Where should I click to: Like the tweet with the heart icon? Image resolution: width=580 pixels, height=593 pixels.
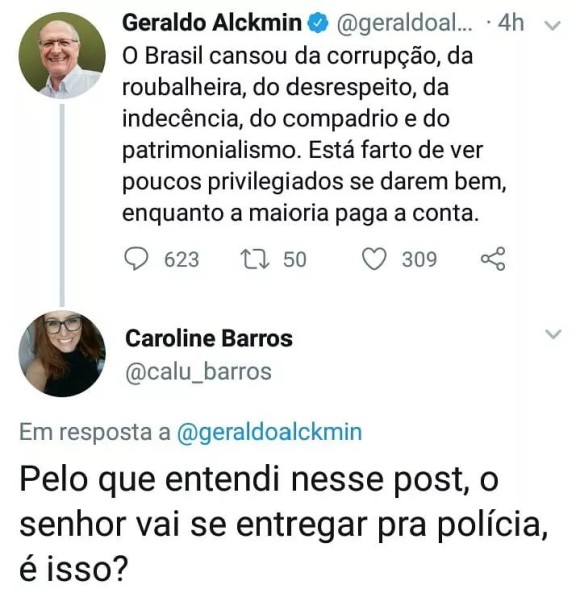374,259
